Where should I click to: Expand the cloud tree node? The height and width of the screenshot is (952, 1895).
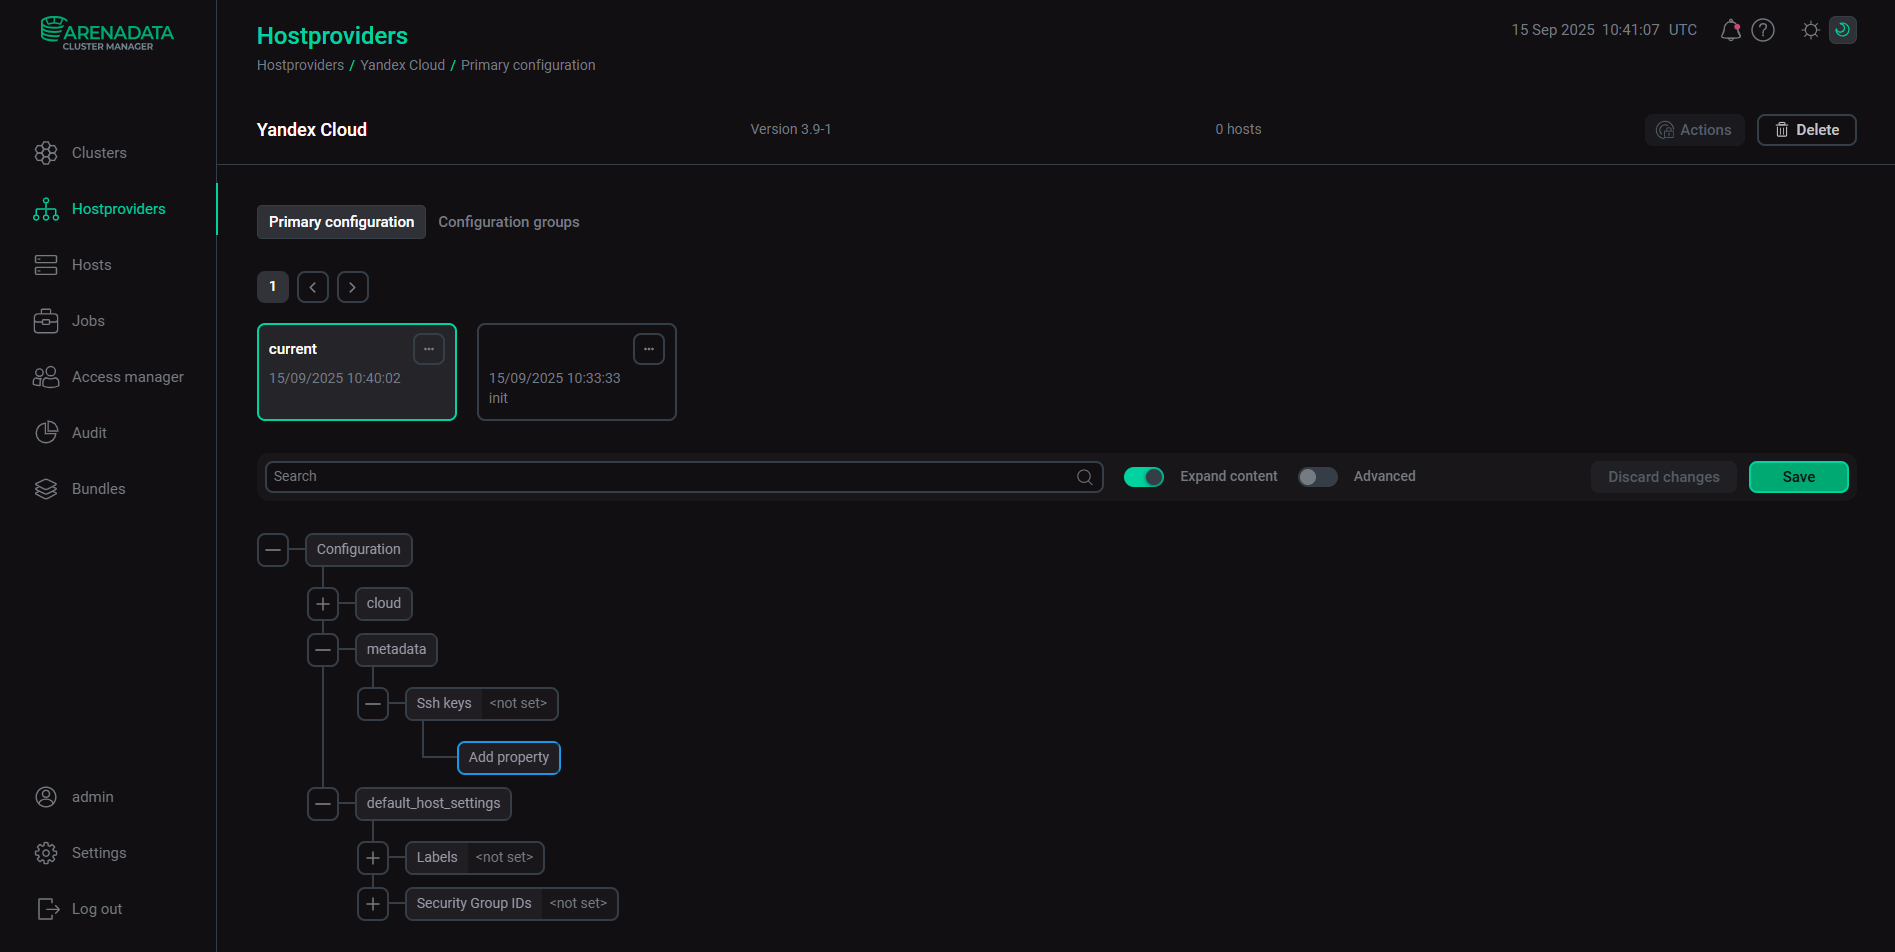tap(323, 604)
